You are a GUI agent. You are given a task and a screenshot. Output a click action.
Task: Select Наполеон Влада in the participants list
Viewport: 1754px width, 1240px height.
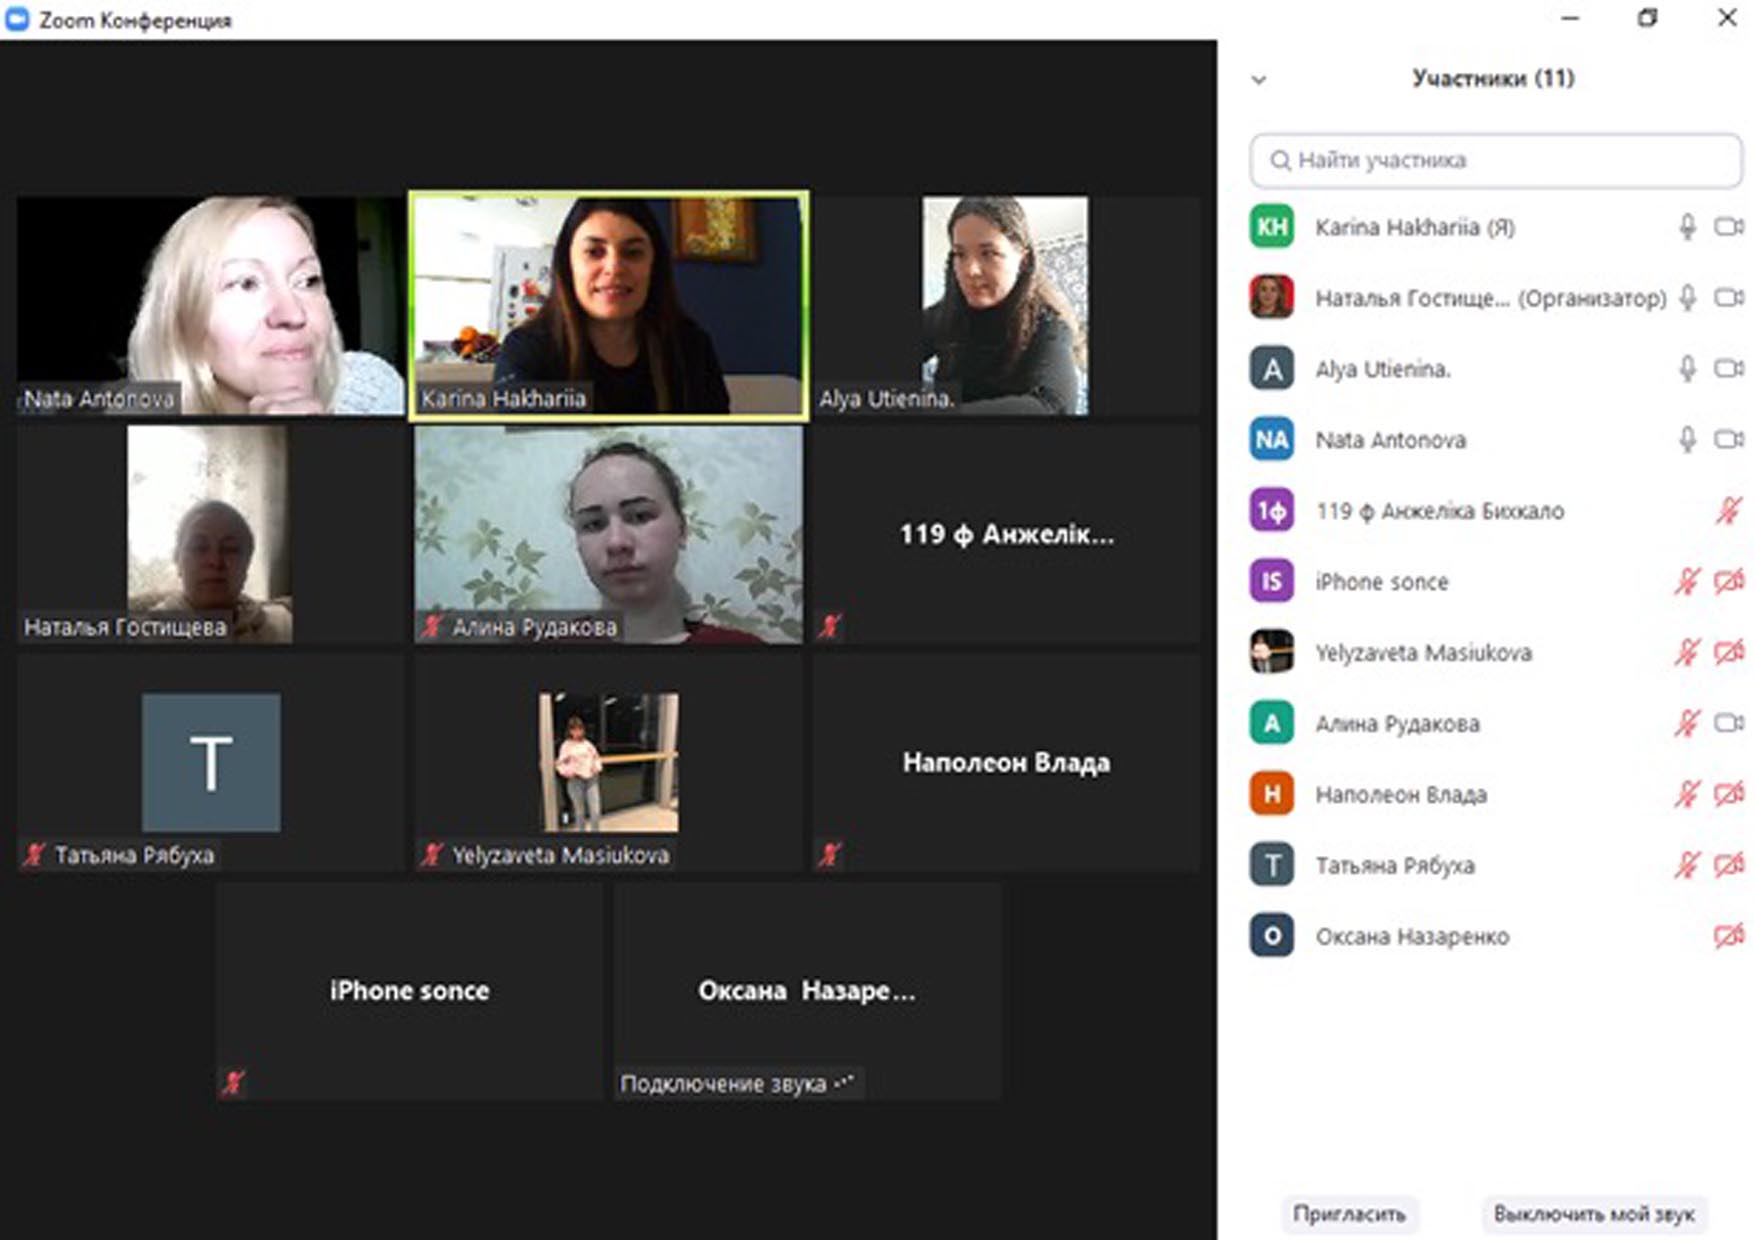1400,795
